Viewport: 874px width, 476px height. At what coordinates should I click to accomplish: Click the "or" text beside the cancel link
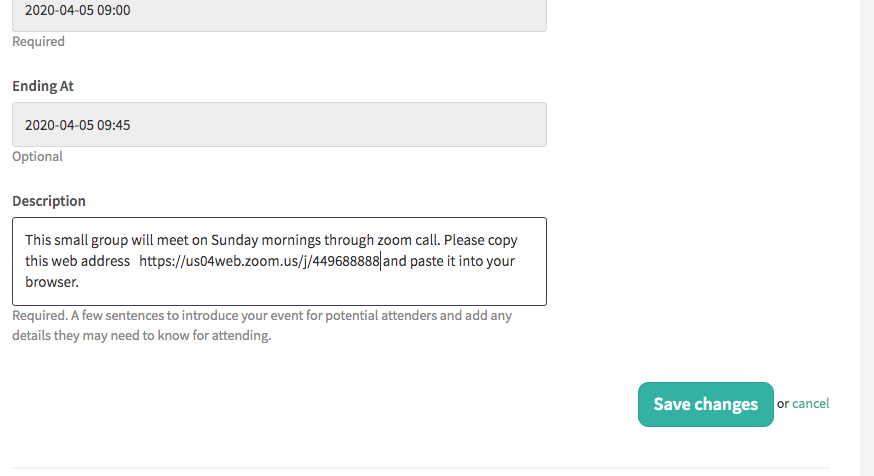point(783,404)
